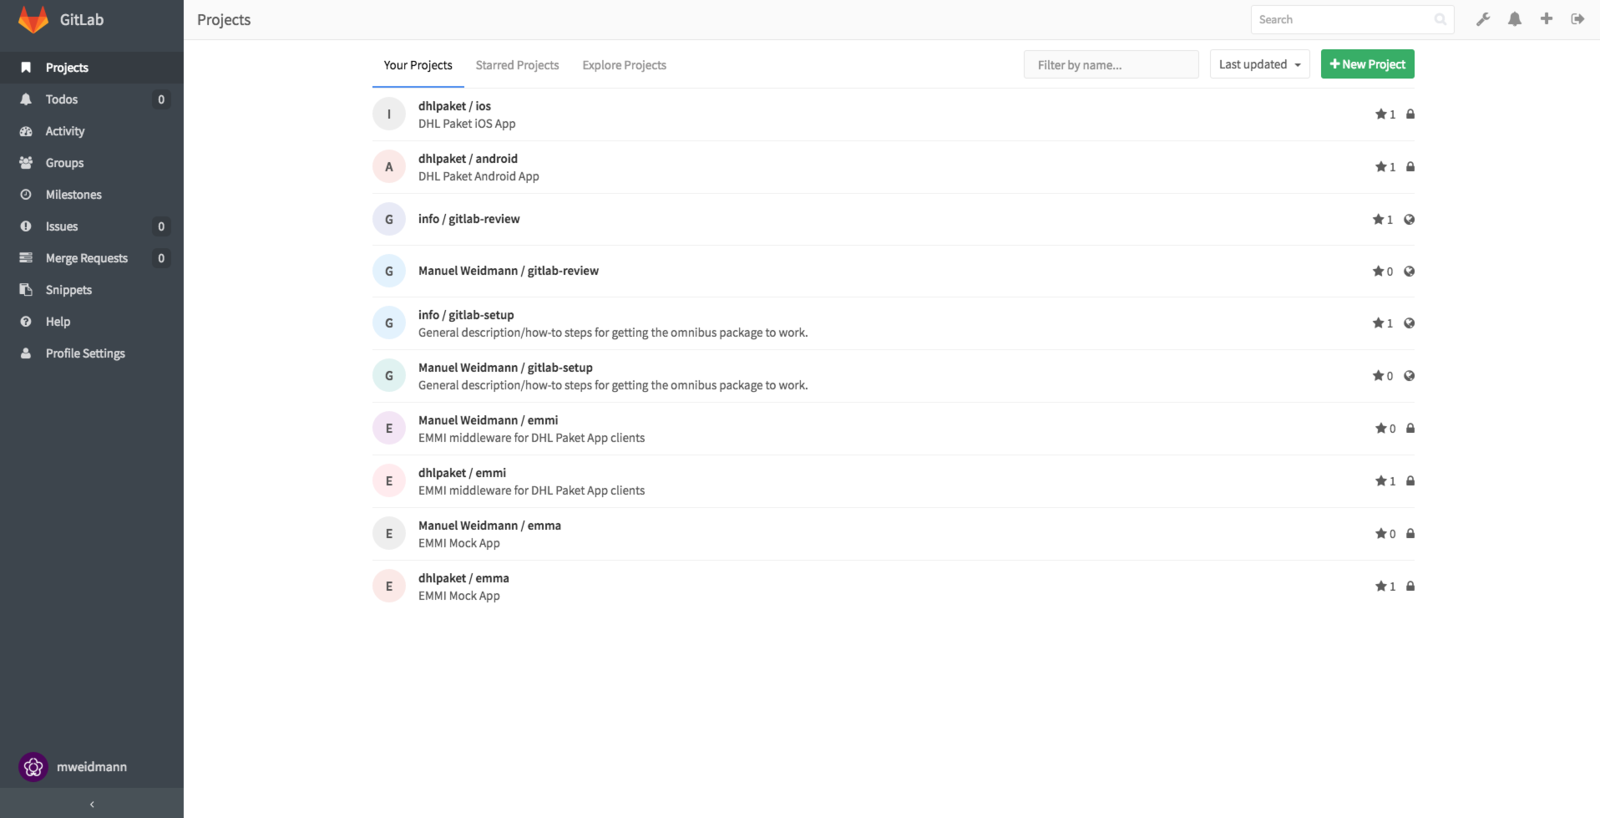This screenshot has height=818, width=1600.
Task: Click the Todos bell icon in sidebar
Action: click(x=26, y=100)
